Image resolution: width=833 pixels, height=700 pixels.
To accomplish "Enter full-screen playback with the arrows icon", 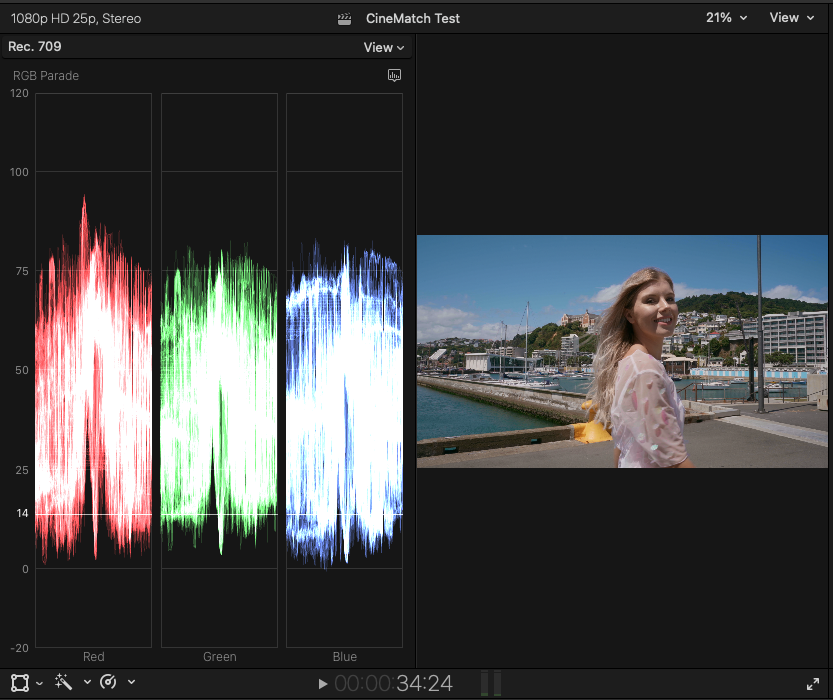I will coord(813,684).
